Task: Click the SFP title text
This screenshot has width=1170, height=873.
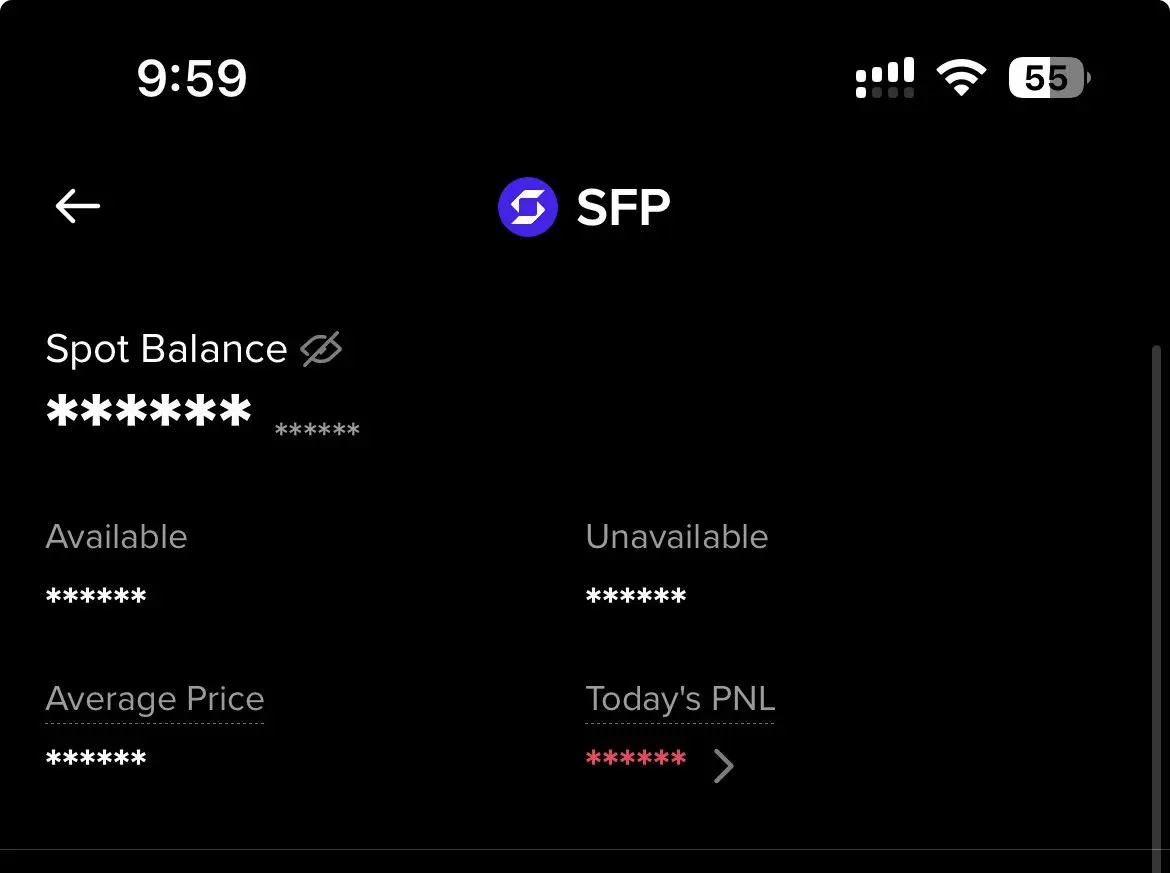Action: click(x=624, y=207)
